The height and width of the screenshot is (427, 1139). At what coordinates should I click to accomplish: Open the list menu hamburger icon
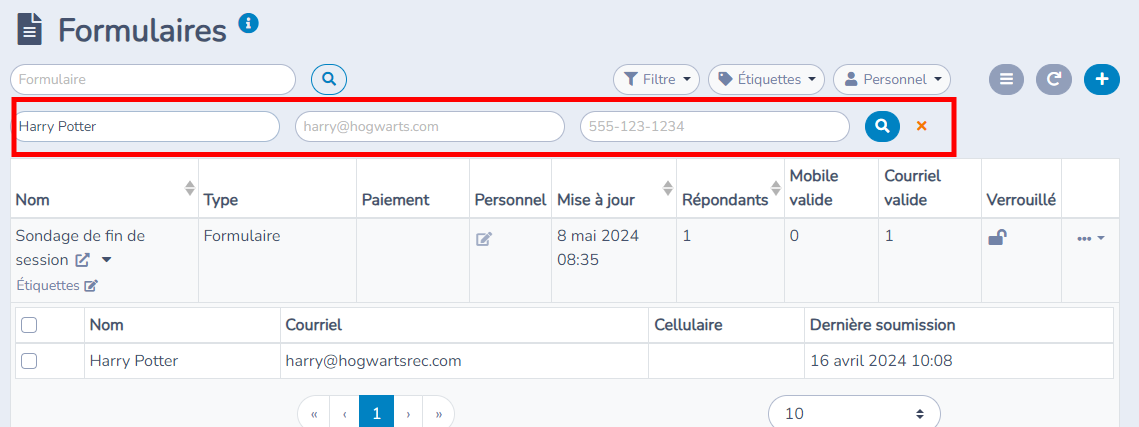(1006, 79)
